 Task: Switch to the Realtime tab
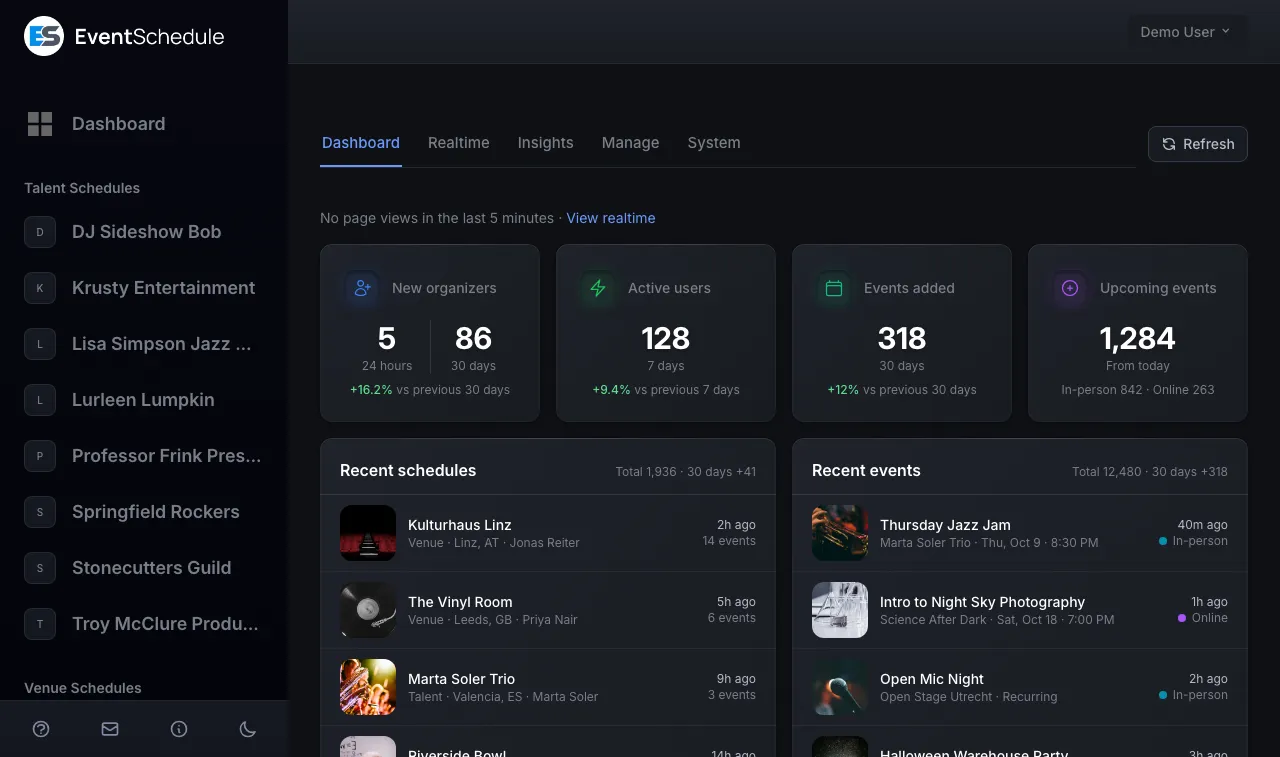(459, 143)
